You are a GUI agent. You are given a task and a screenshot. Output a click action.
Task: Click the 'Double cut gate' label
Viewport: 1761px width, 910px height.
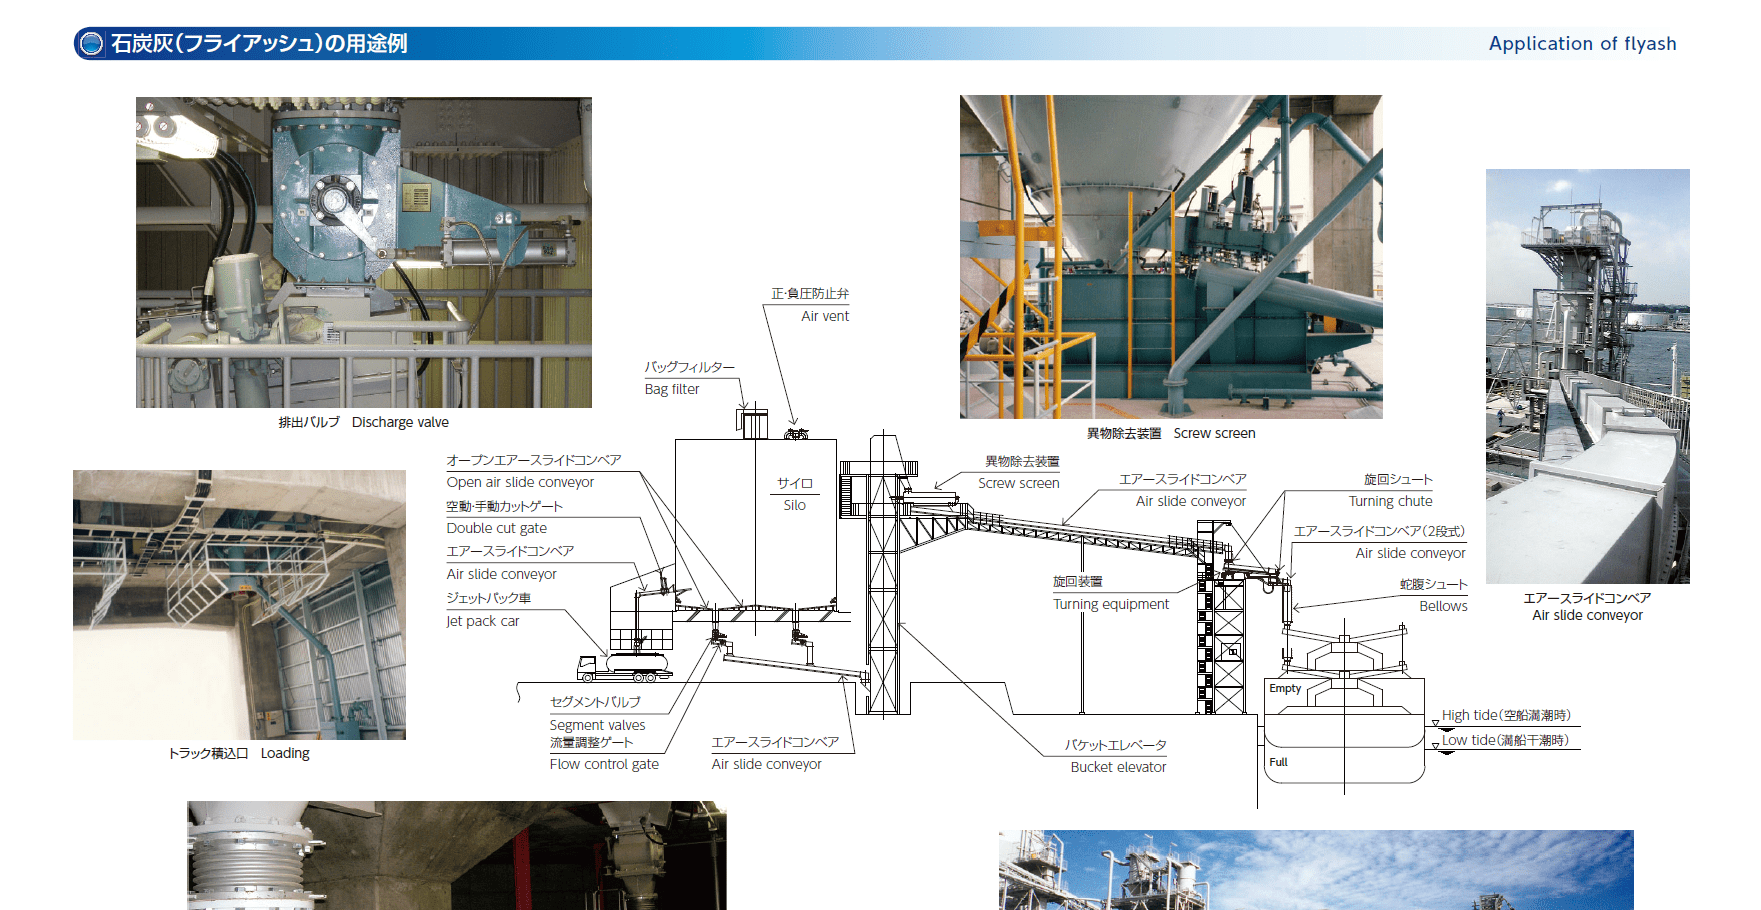(x=497, y=528)
